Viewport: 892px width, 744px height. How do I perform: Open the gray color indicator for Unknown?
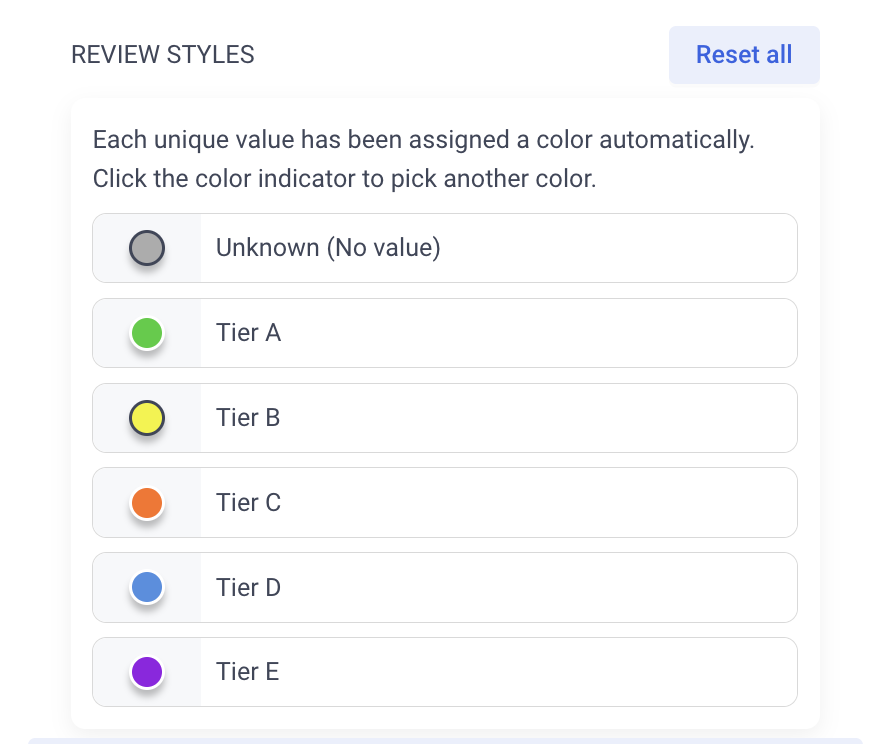(x=147, y=248)
